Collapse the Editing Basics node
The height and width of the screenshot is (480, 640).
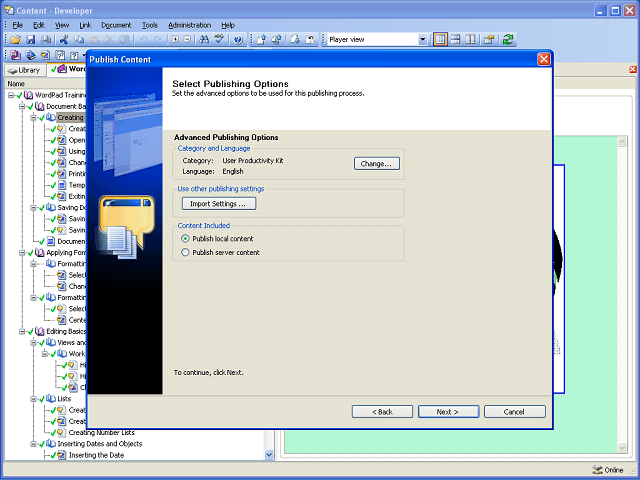[x=22, y=331]
